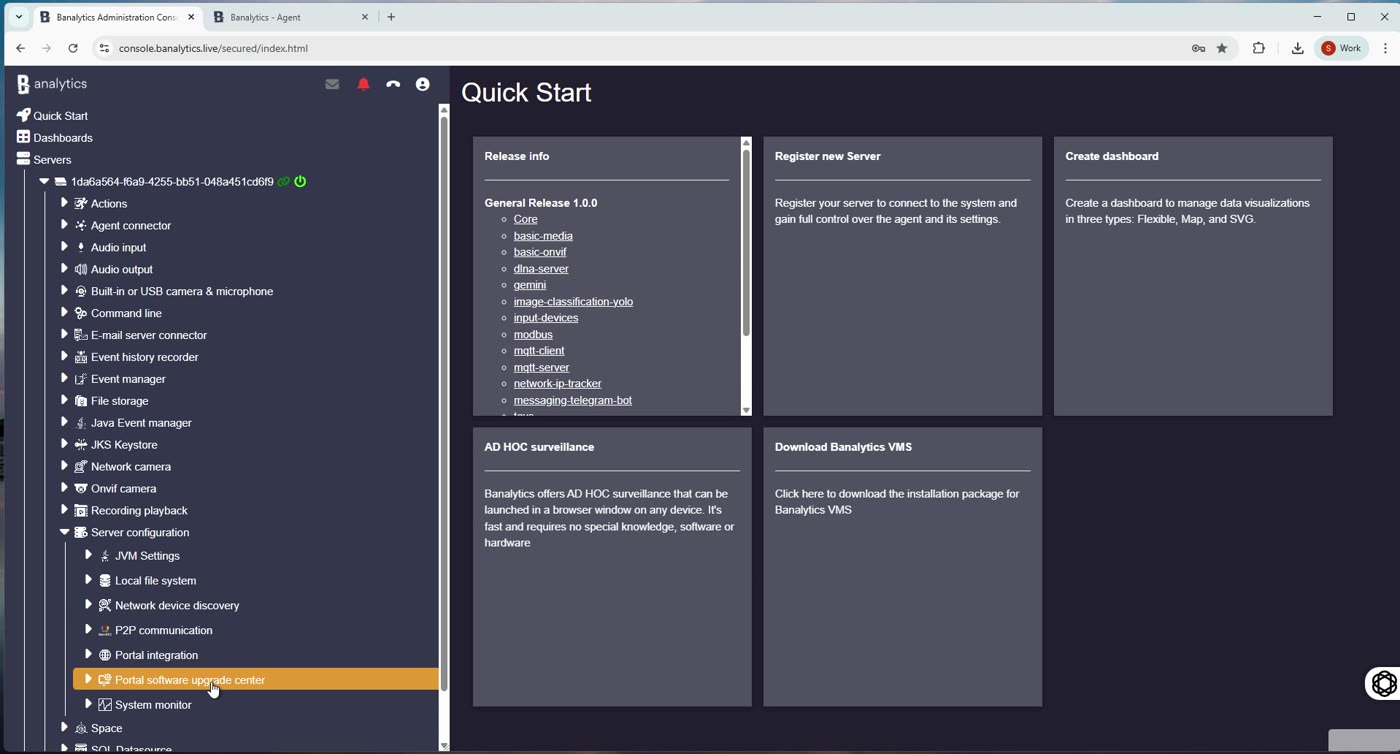Expand Portal software upgrade center arrow
The width and height of the screenshot is (1400, 754).
88,679
